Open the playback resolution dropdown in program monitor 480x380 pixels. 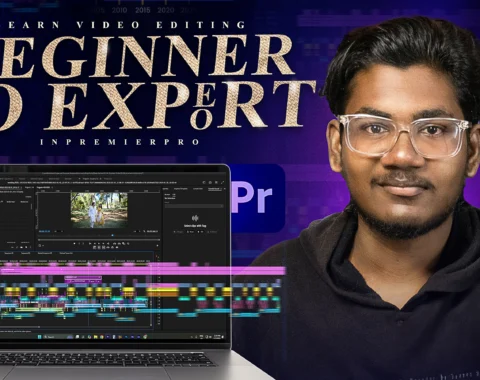click(x=137, y=231)
